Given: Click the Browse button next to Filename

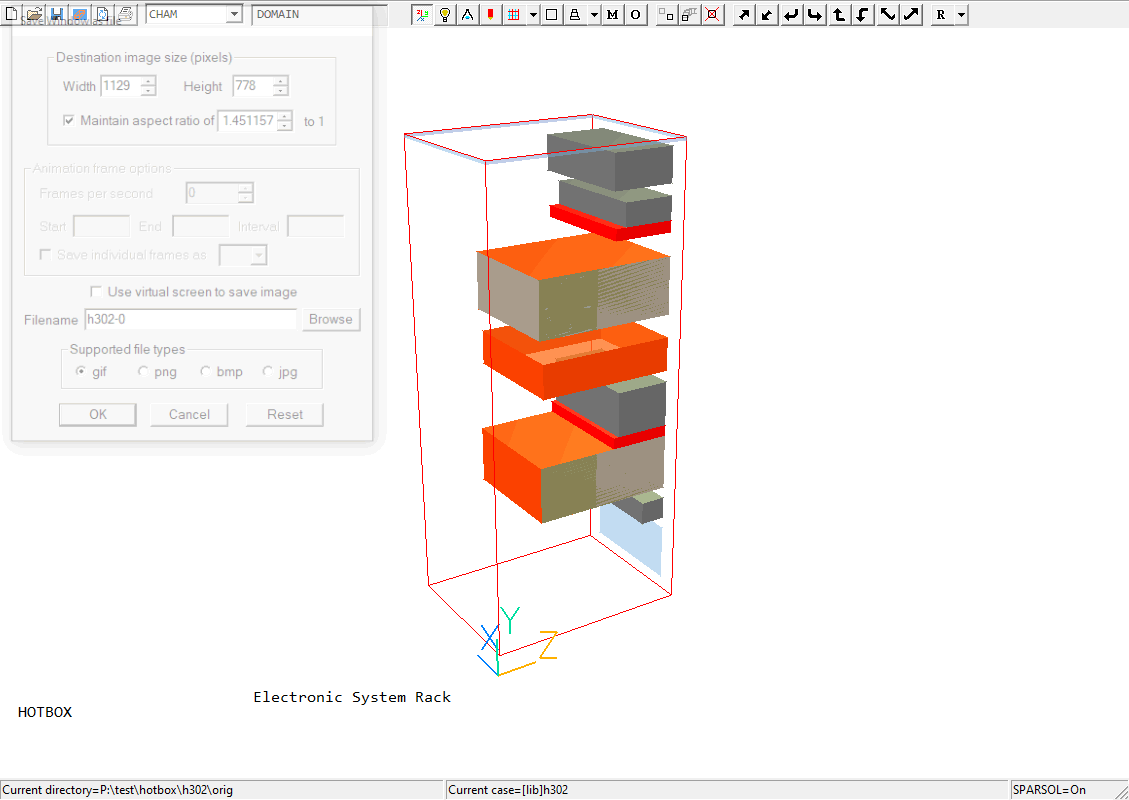Looking at the screenshot, I should [330, 320].
